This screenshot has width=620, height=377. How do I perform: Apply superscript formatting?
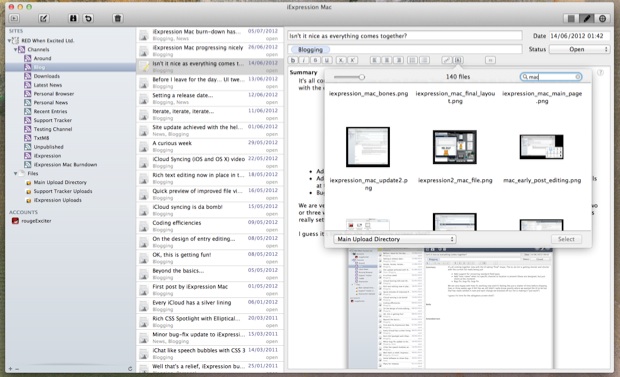352,60
